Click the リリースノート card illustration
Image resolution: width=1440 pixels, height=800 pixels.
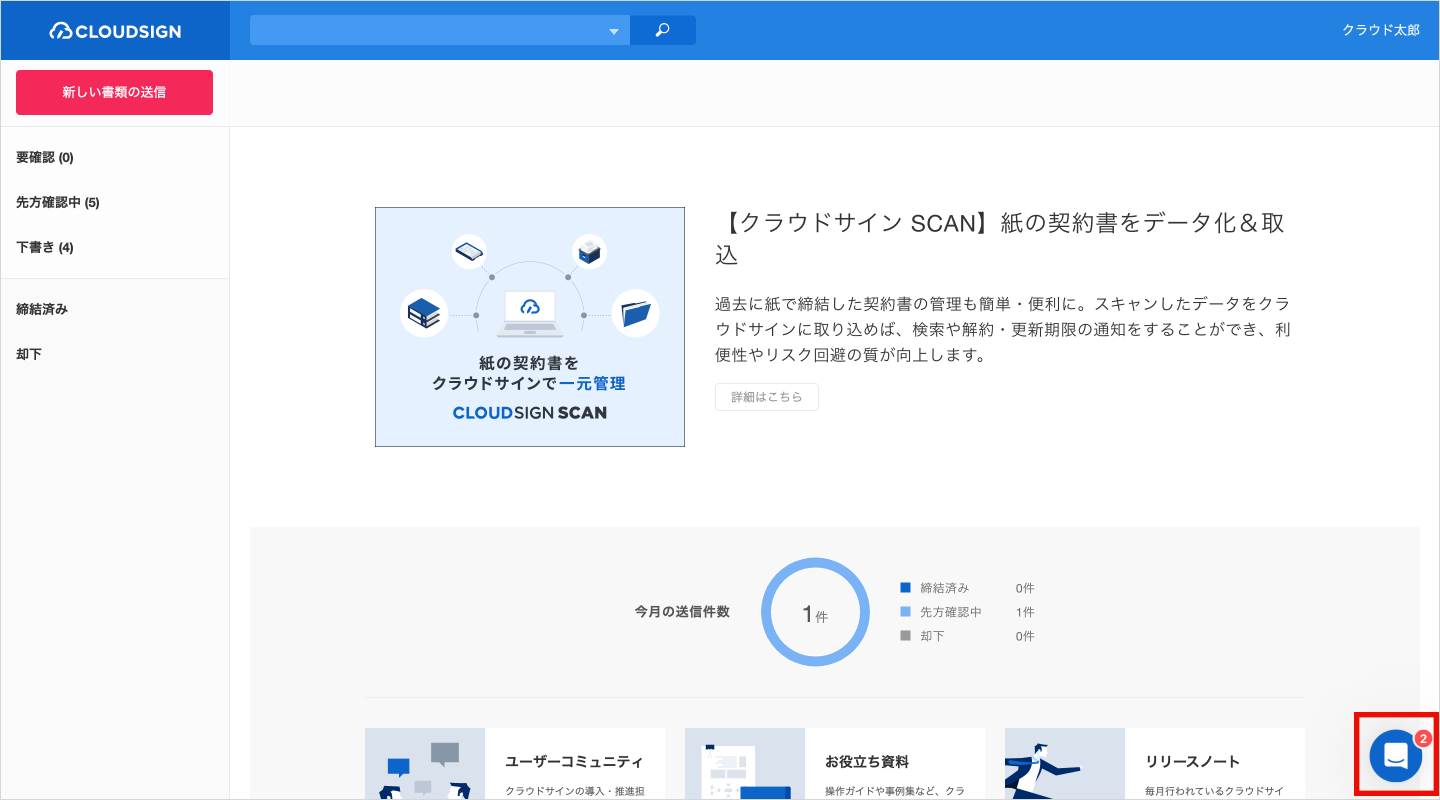(x=1065, y=764)
